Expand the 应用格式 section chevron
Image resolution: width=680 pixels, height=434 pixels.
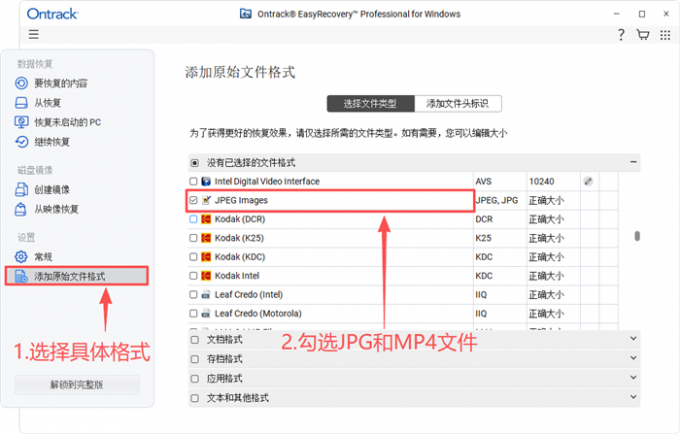click(633, 377)
